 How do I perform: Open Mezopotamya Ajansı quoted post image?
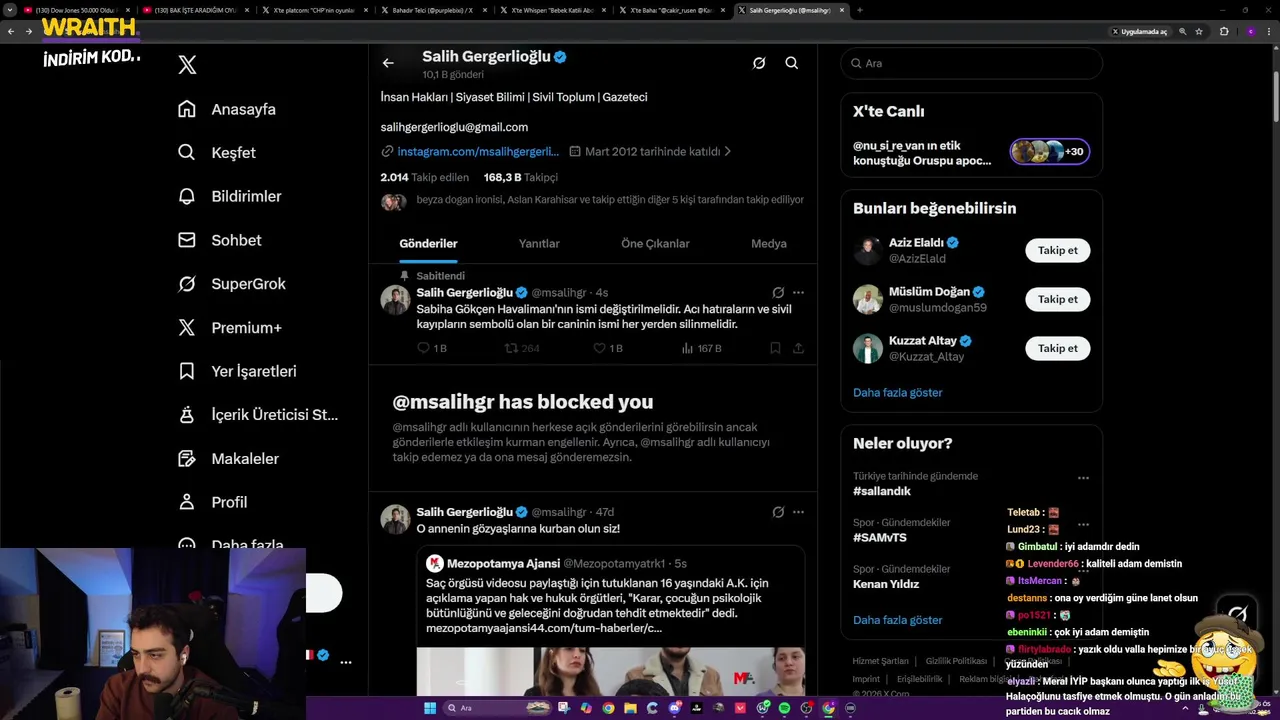point(610,671)
